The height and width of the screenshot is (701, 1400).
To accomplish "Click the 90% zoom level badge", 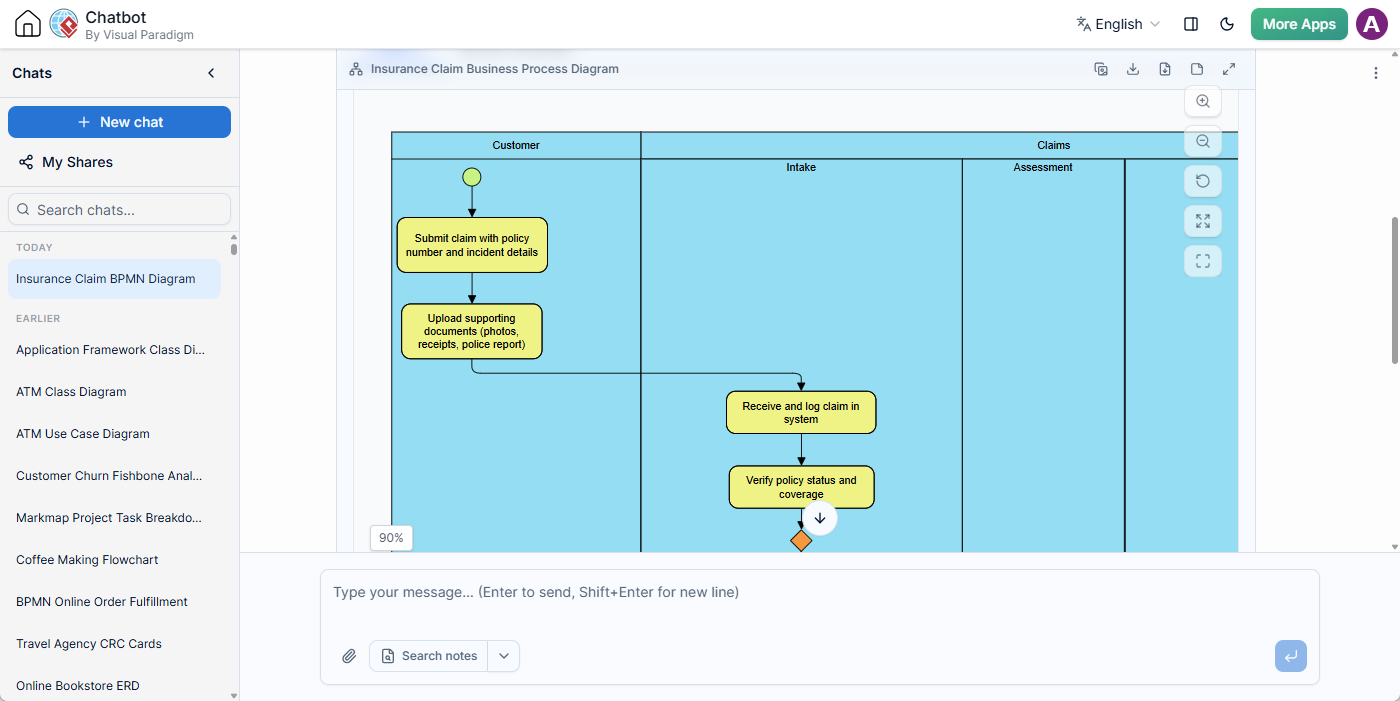I will pos(391,538).
